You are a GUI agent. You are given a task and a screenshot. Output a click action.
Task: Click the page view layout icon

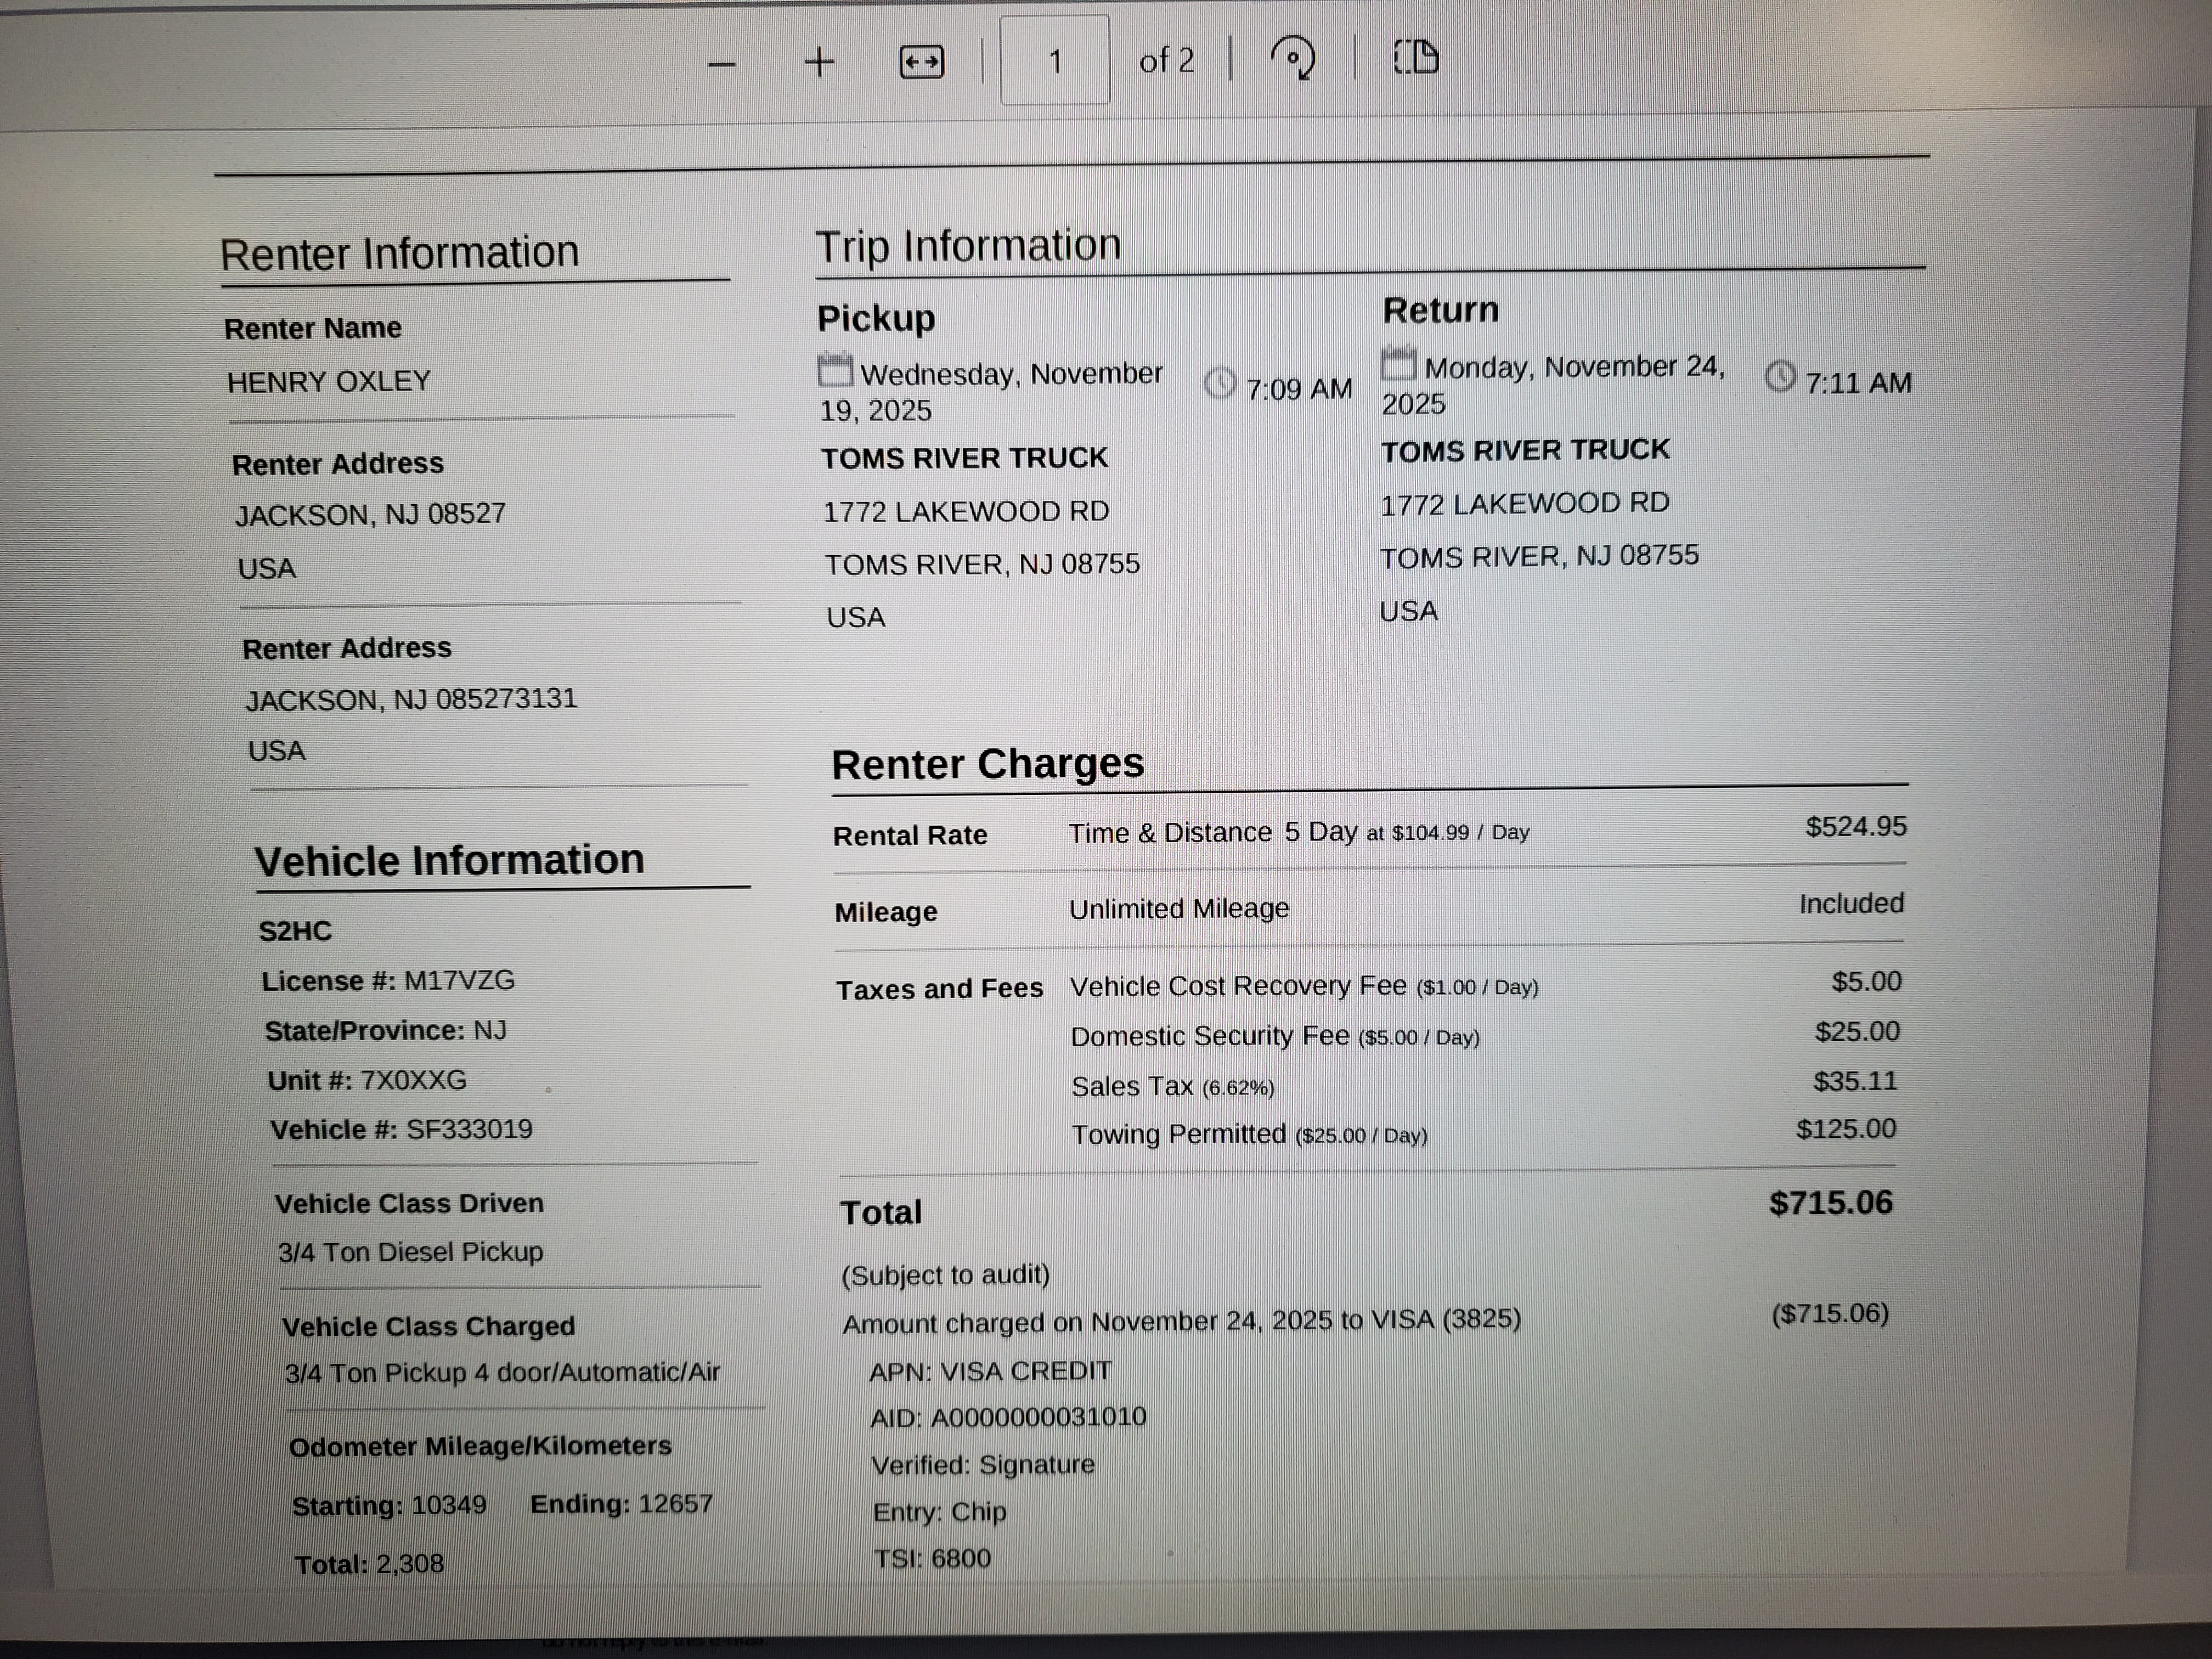pyautogui.click(x=1416, y=57)
